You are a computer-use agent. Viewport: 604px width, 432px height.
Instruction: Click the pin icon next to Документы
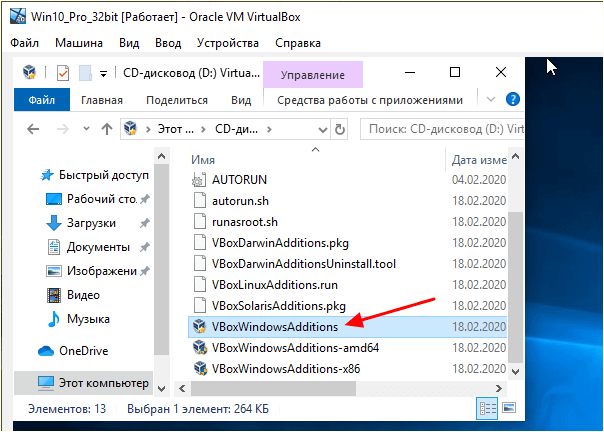click(x=144, y=247)
